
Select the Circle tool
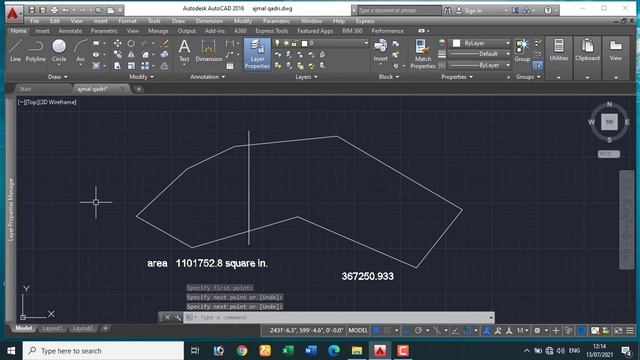tap(59, 51)
